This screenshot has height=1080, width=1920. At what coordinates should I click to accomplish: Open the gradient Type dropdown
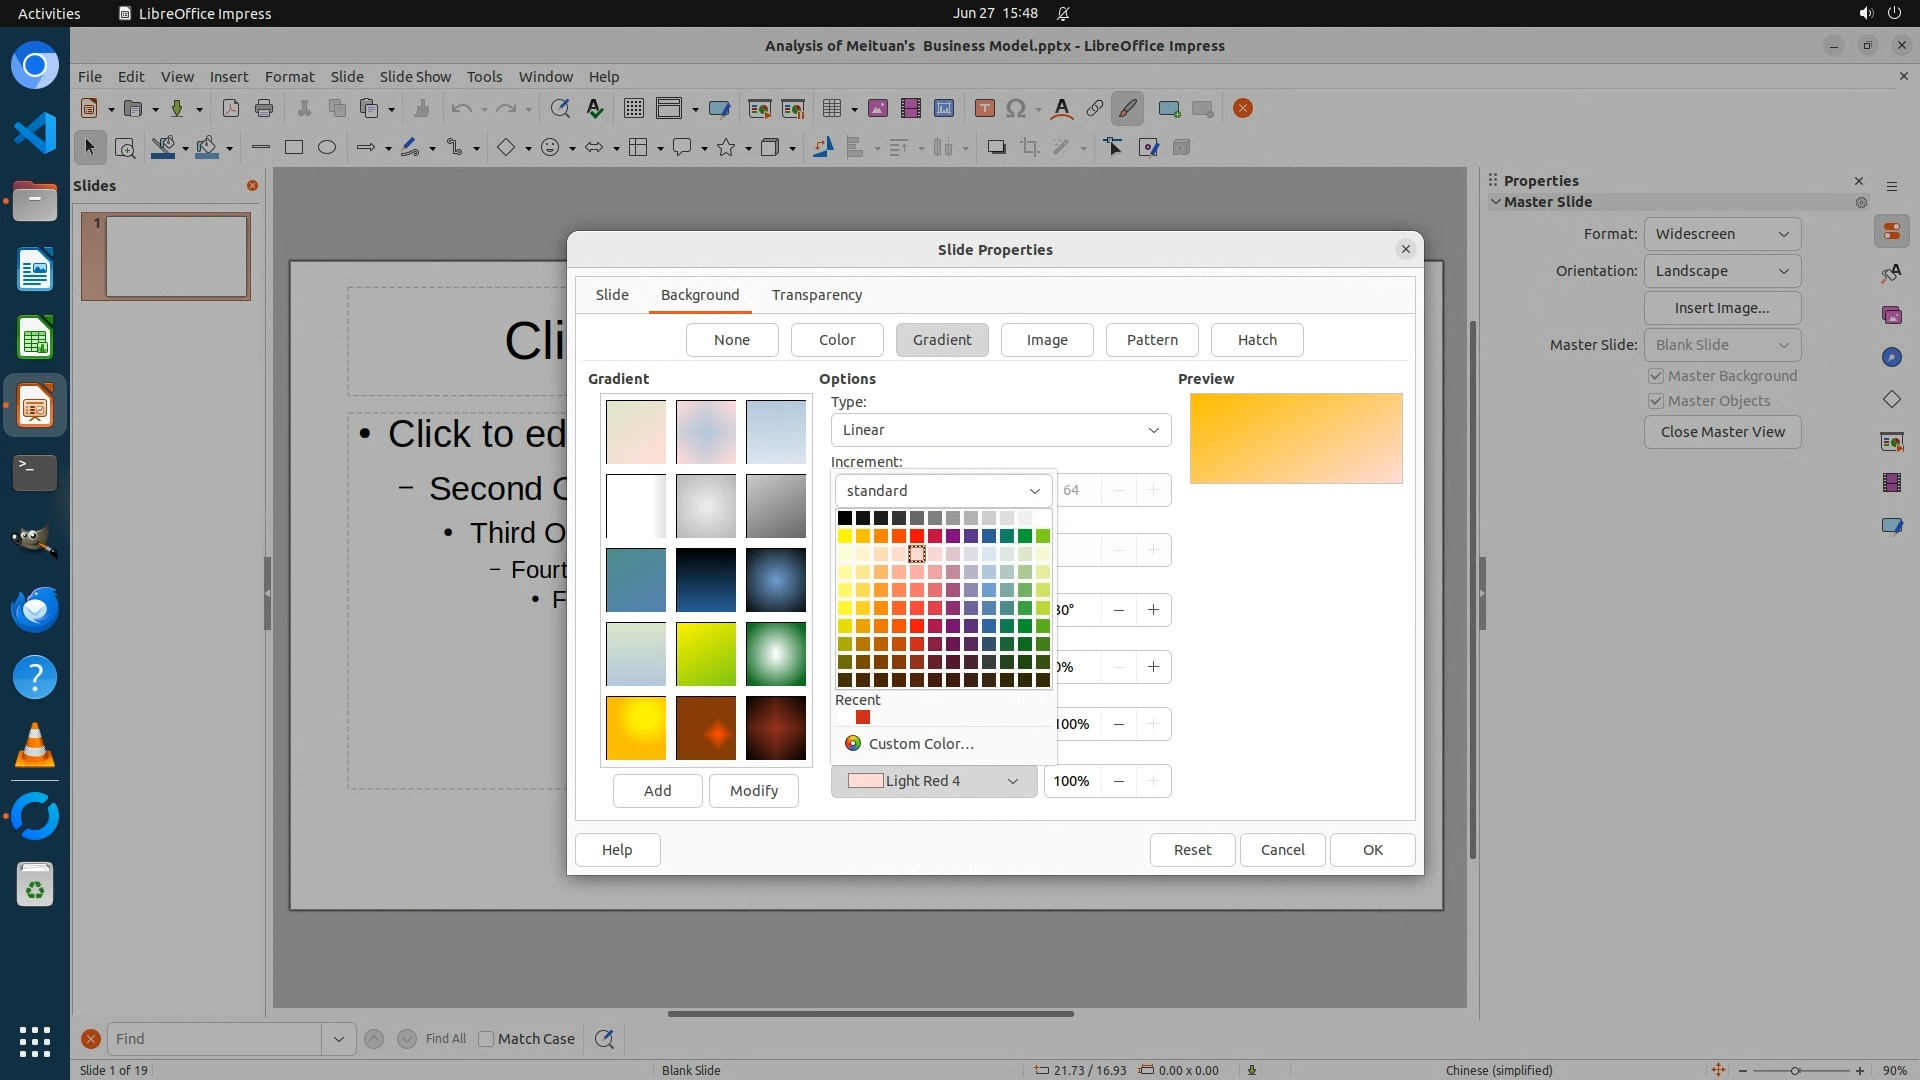1000,430
